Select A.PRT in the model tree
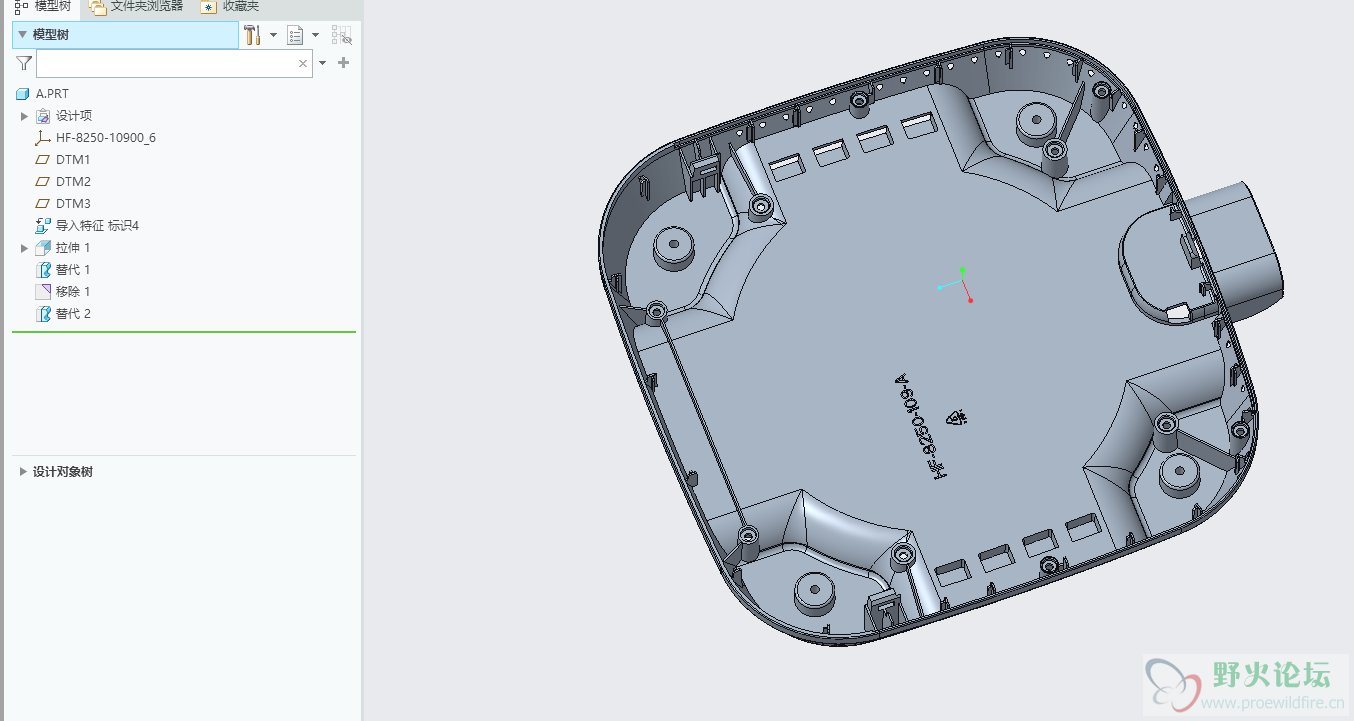This screenshot has height=721, width=1354. click(52, 94)
